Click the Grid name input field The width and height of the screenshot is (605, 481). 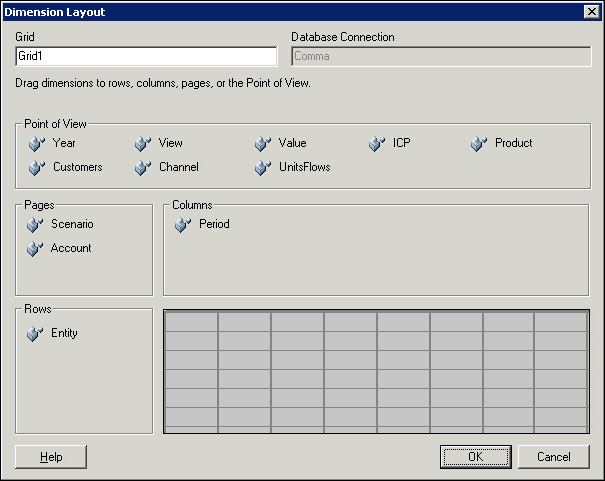tap(146, 57)
